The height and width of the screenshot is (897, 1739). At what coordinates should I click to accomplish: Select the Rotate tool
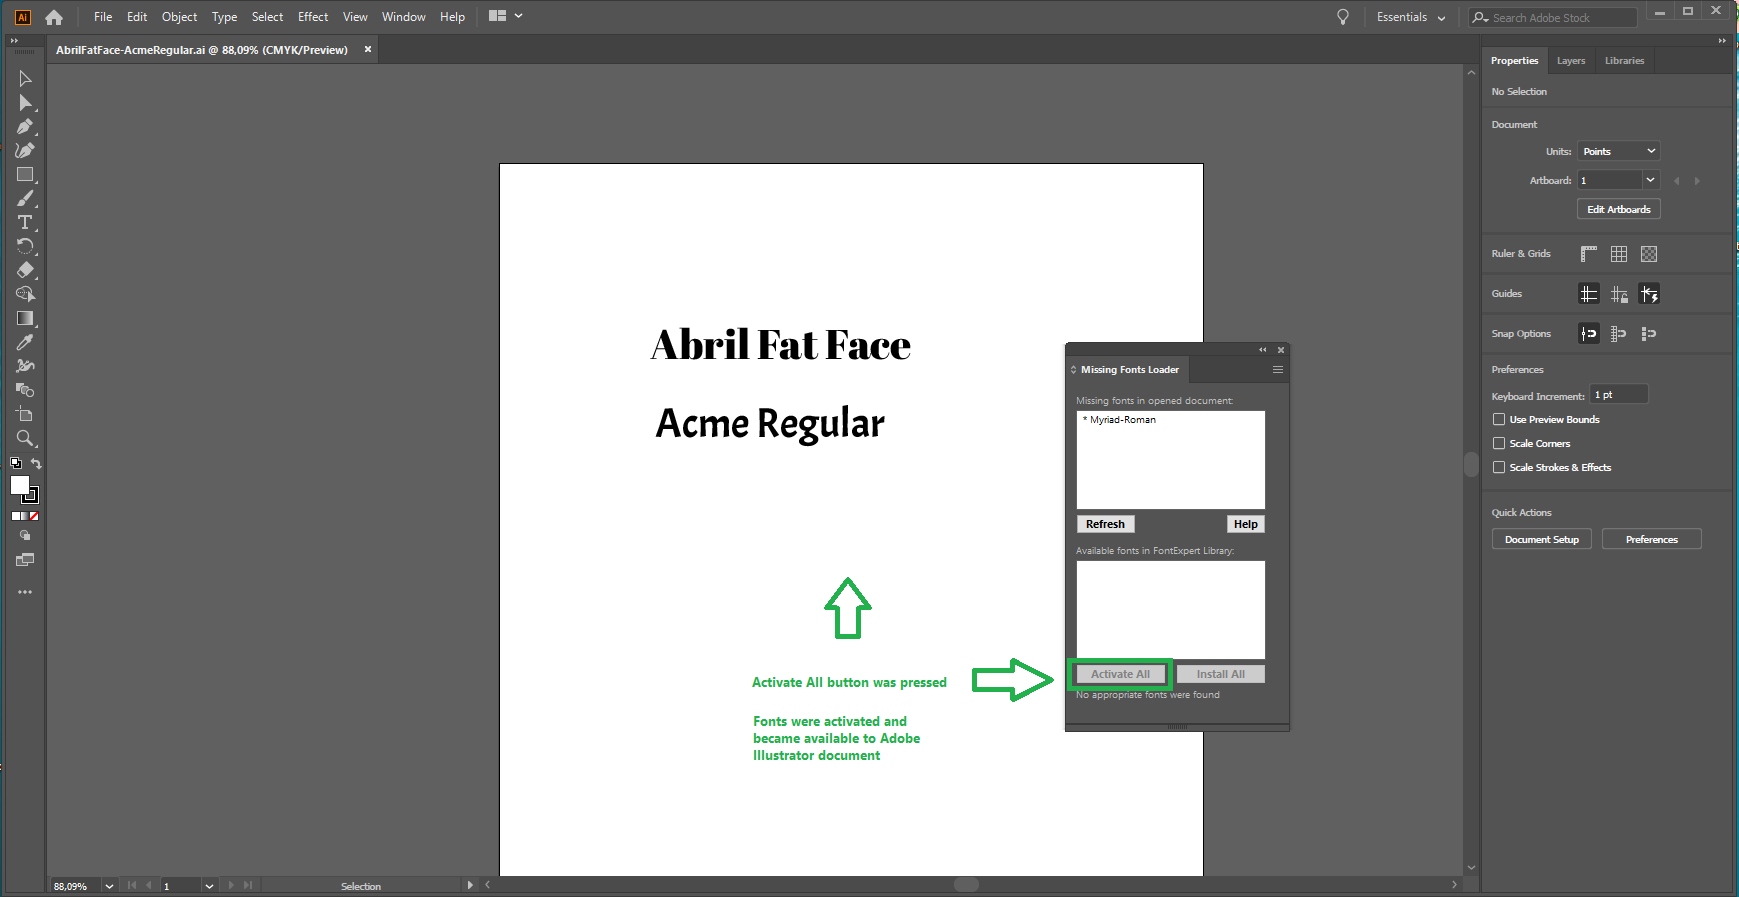point(25,246)
